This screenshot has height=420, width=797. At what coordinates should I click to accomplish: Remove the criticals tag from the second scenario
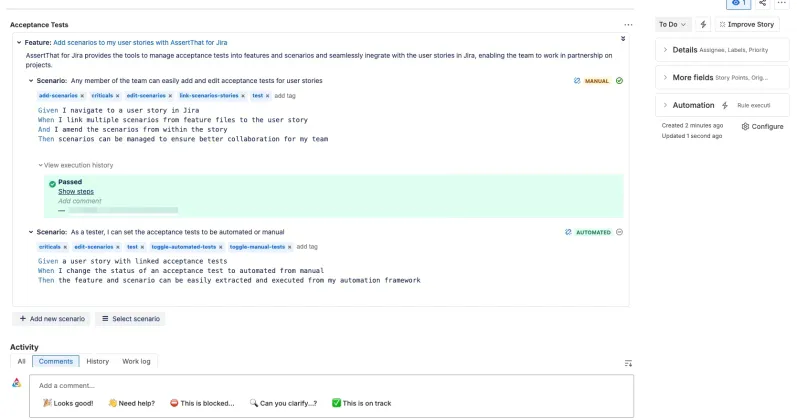pos(65,247)
